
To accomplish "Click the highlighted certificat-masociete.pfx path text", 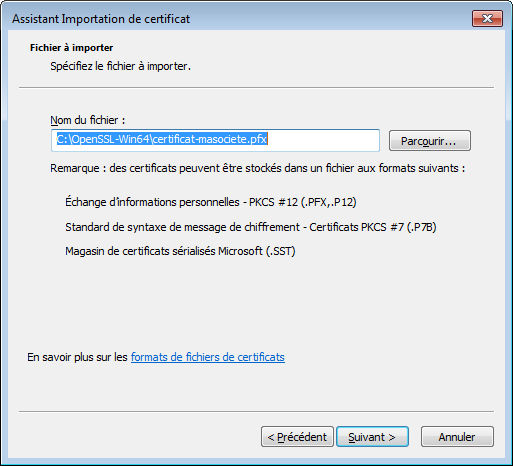I will pos(162,139).
